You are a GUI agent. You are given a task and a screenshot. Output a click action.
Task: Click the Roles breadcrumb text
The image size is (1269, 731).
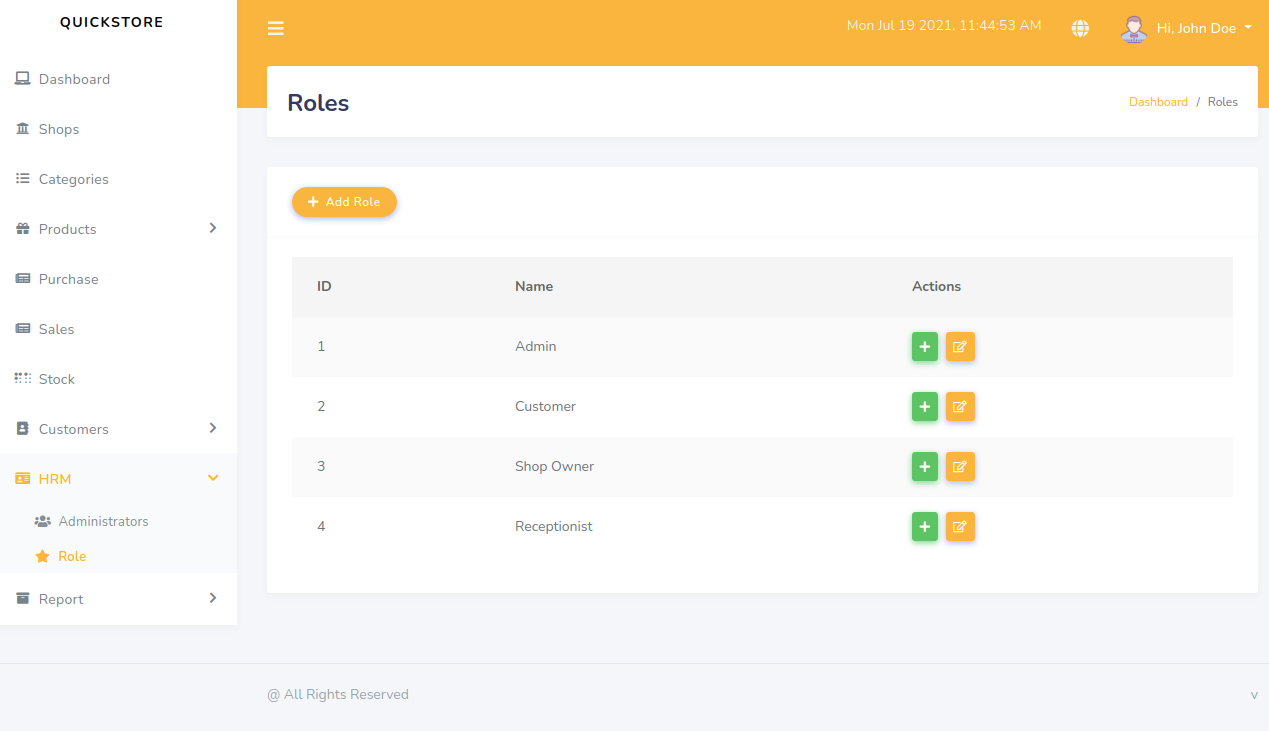pos(1222,102)
